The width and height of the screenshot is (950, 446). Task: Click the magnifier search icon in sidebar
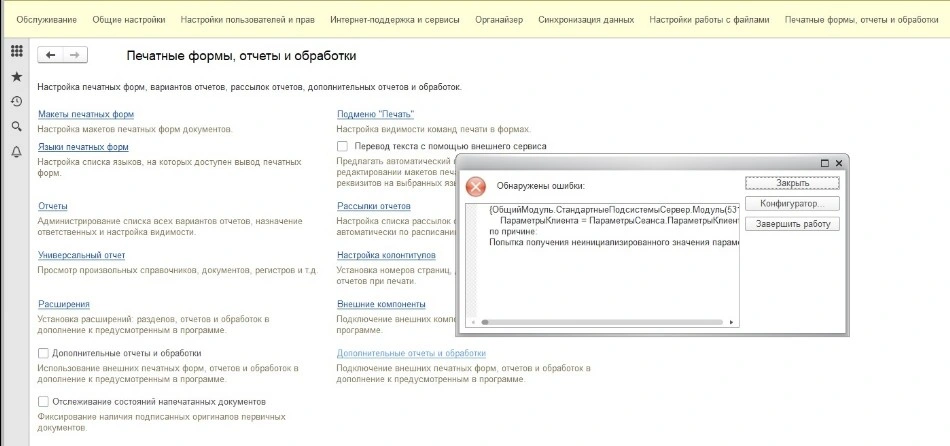click(x=16, y=127)
